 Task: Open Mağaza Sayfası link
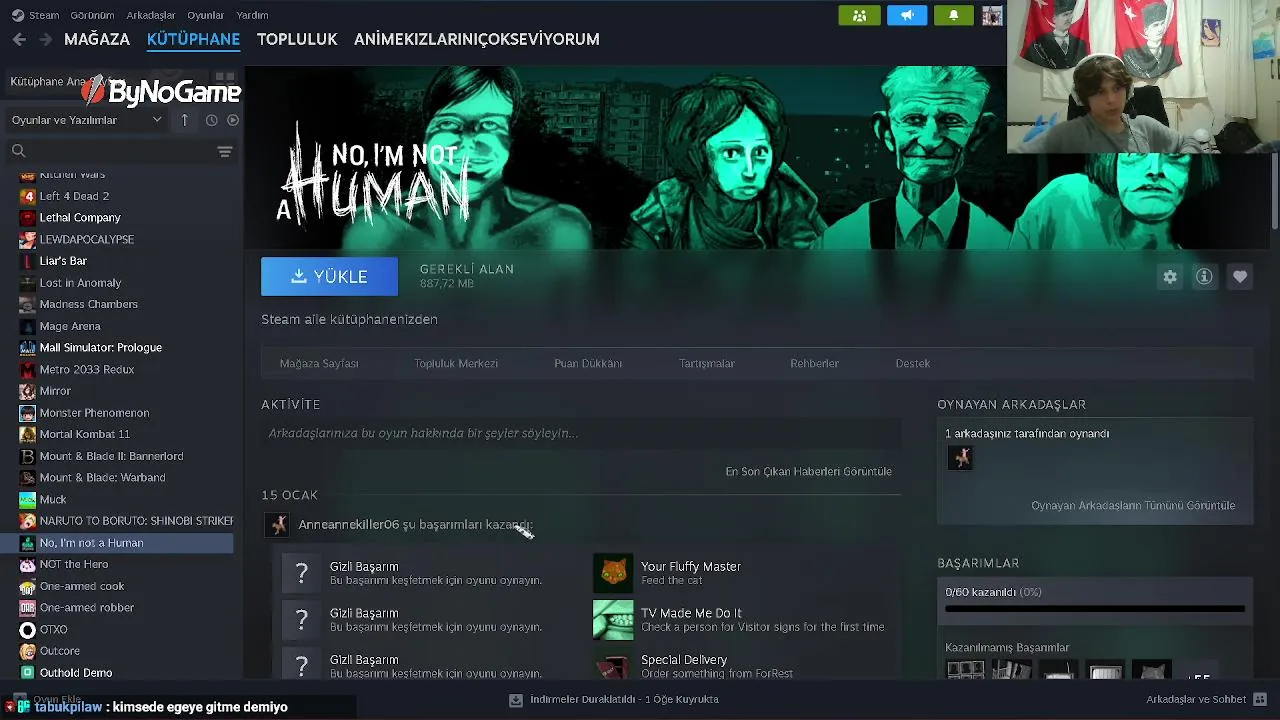[319, 363]
